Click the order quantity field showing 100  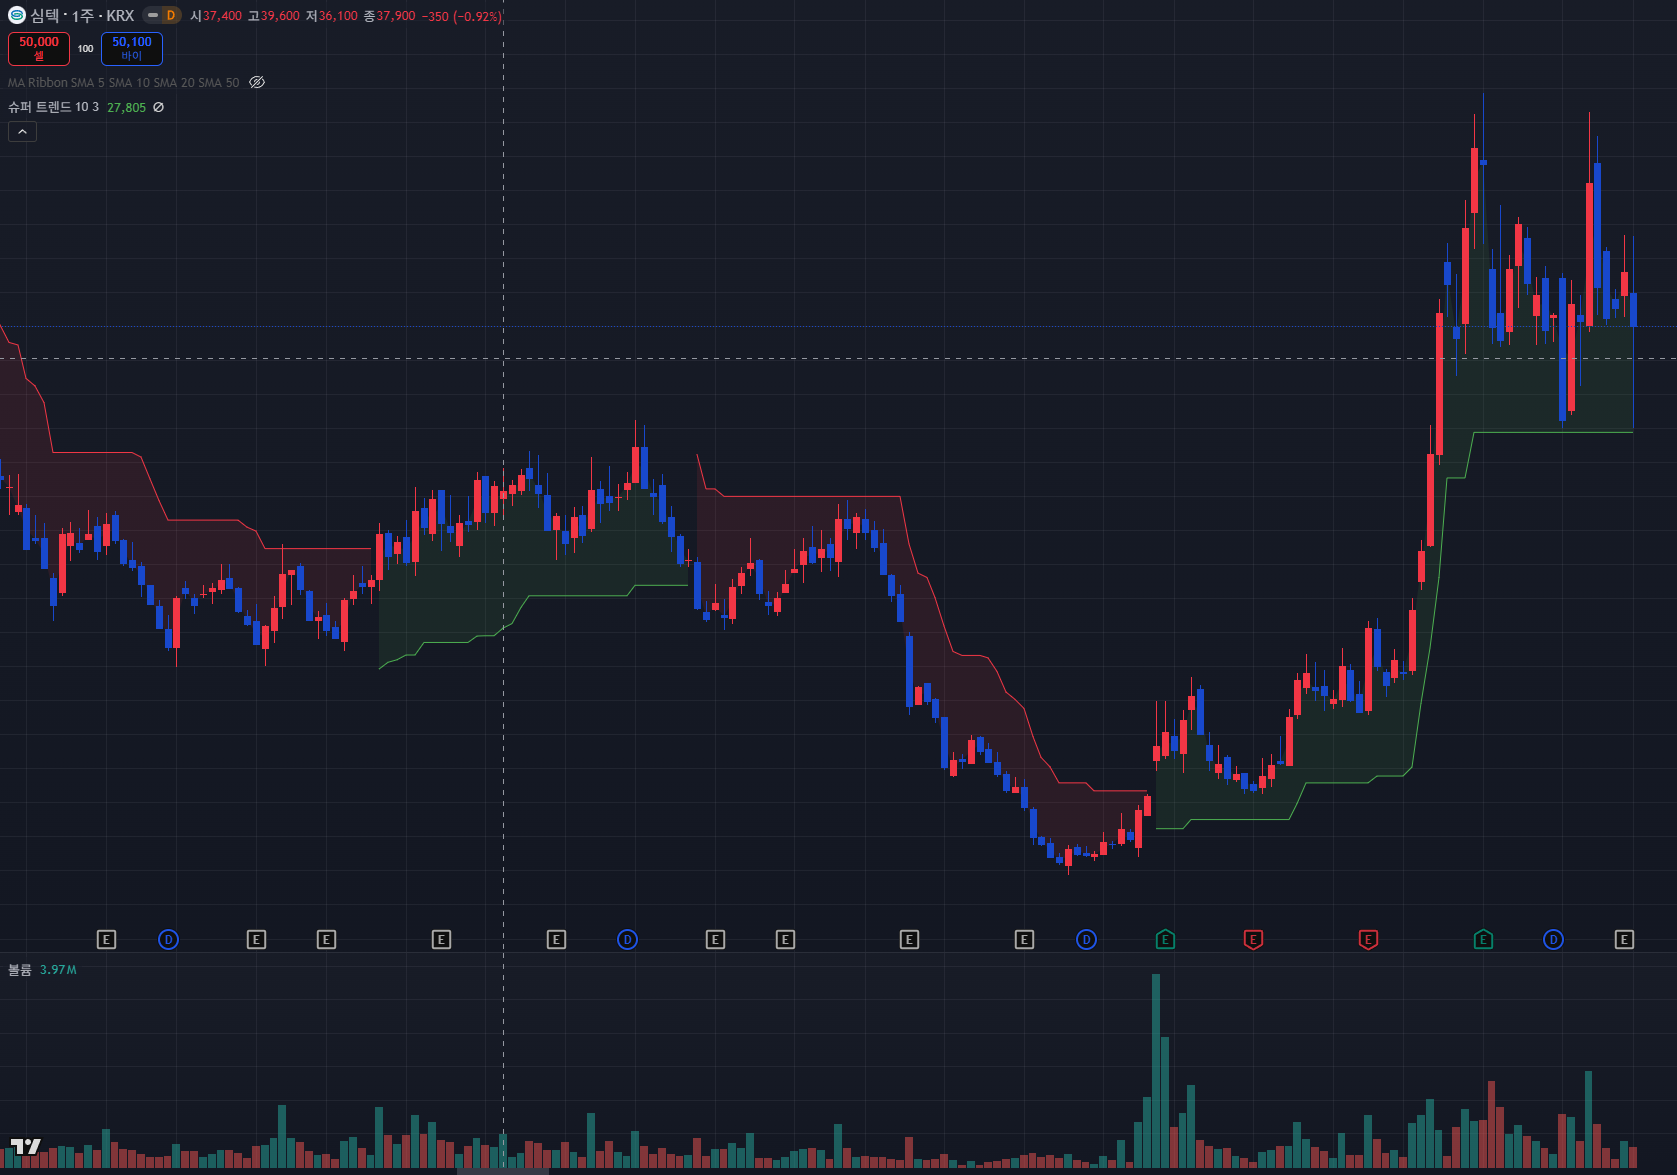[86, 48]
